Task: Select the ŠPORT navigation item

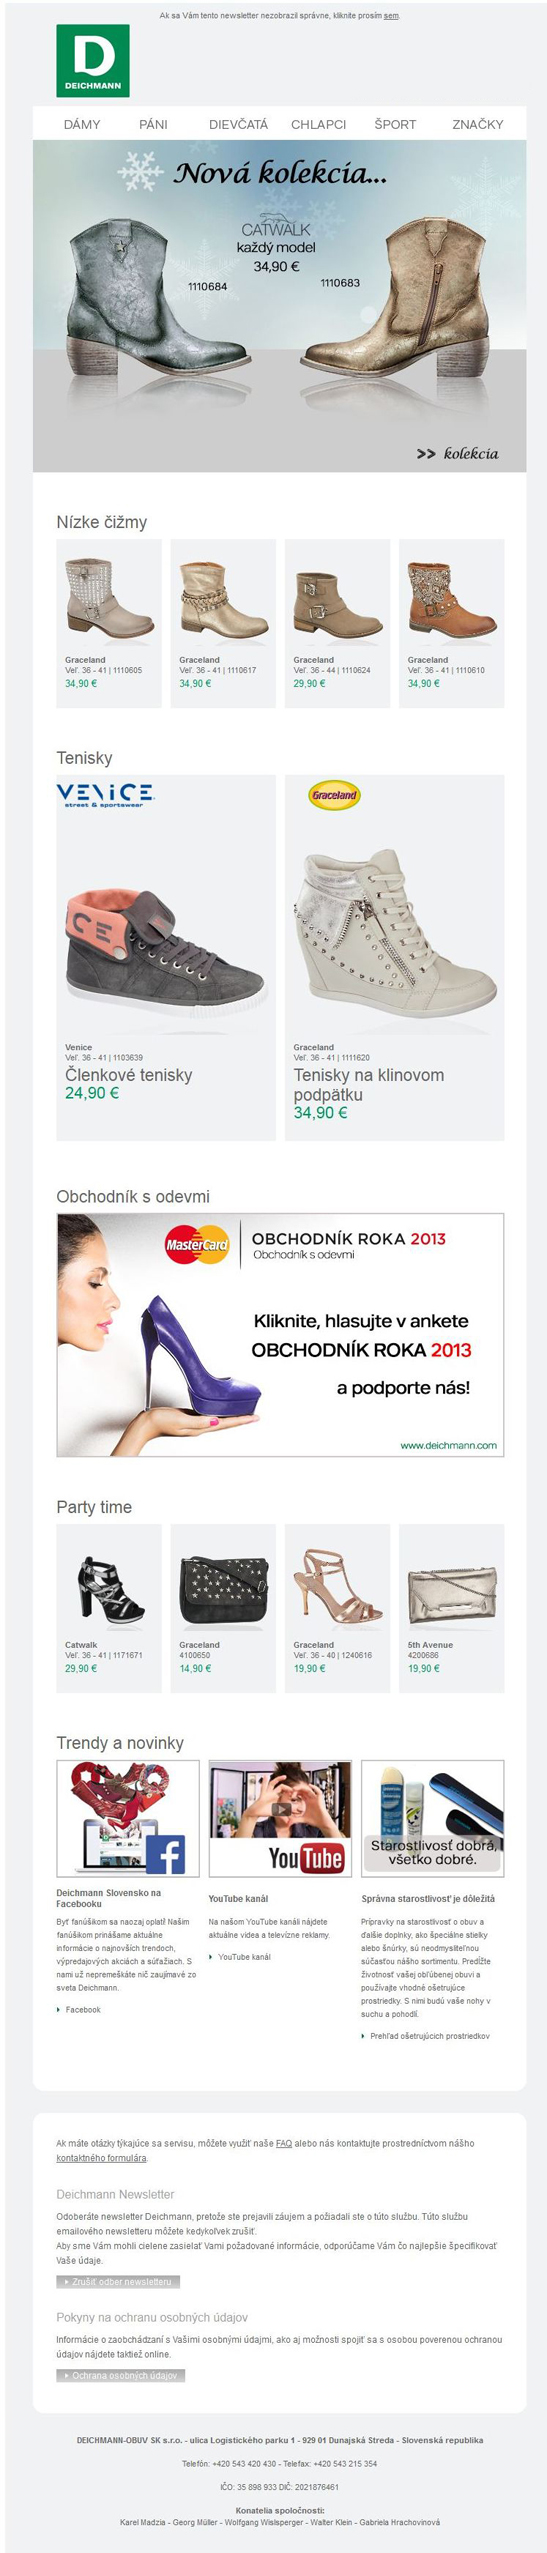Action: [x=395, y=124]
